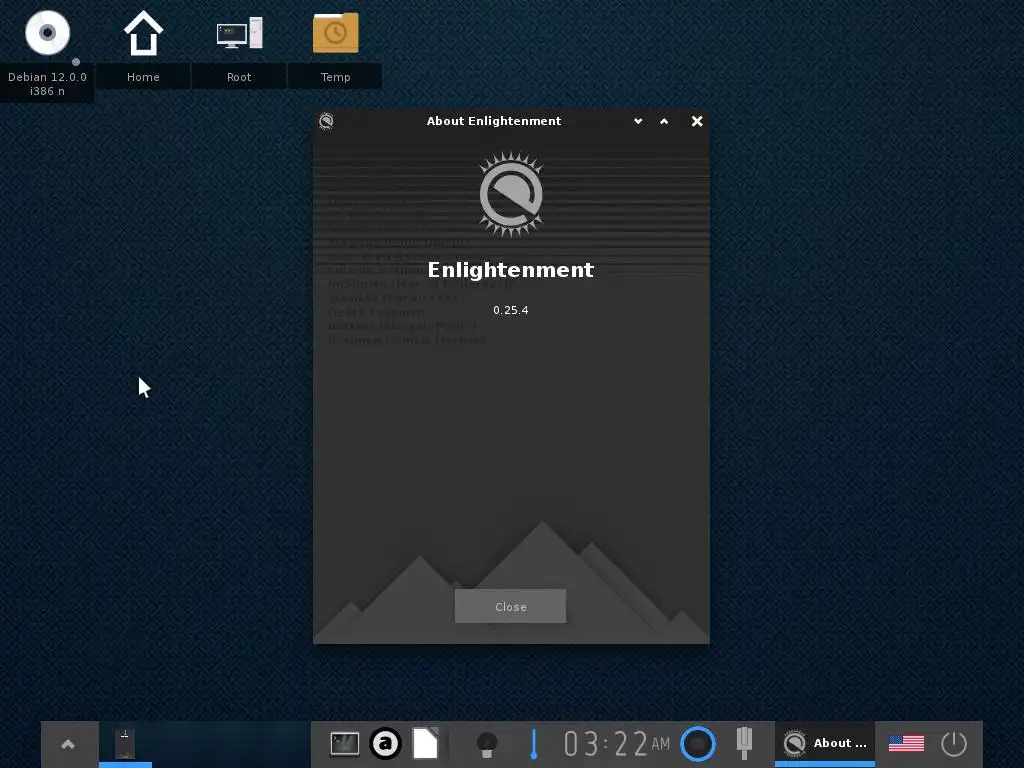This screenshot has width=1024, height=768.
Task: Click the blue thermometer temperature gadget
Action: 534,744
